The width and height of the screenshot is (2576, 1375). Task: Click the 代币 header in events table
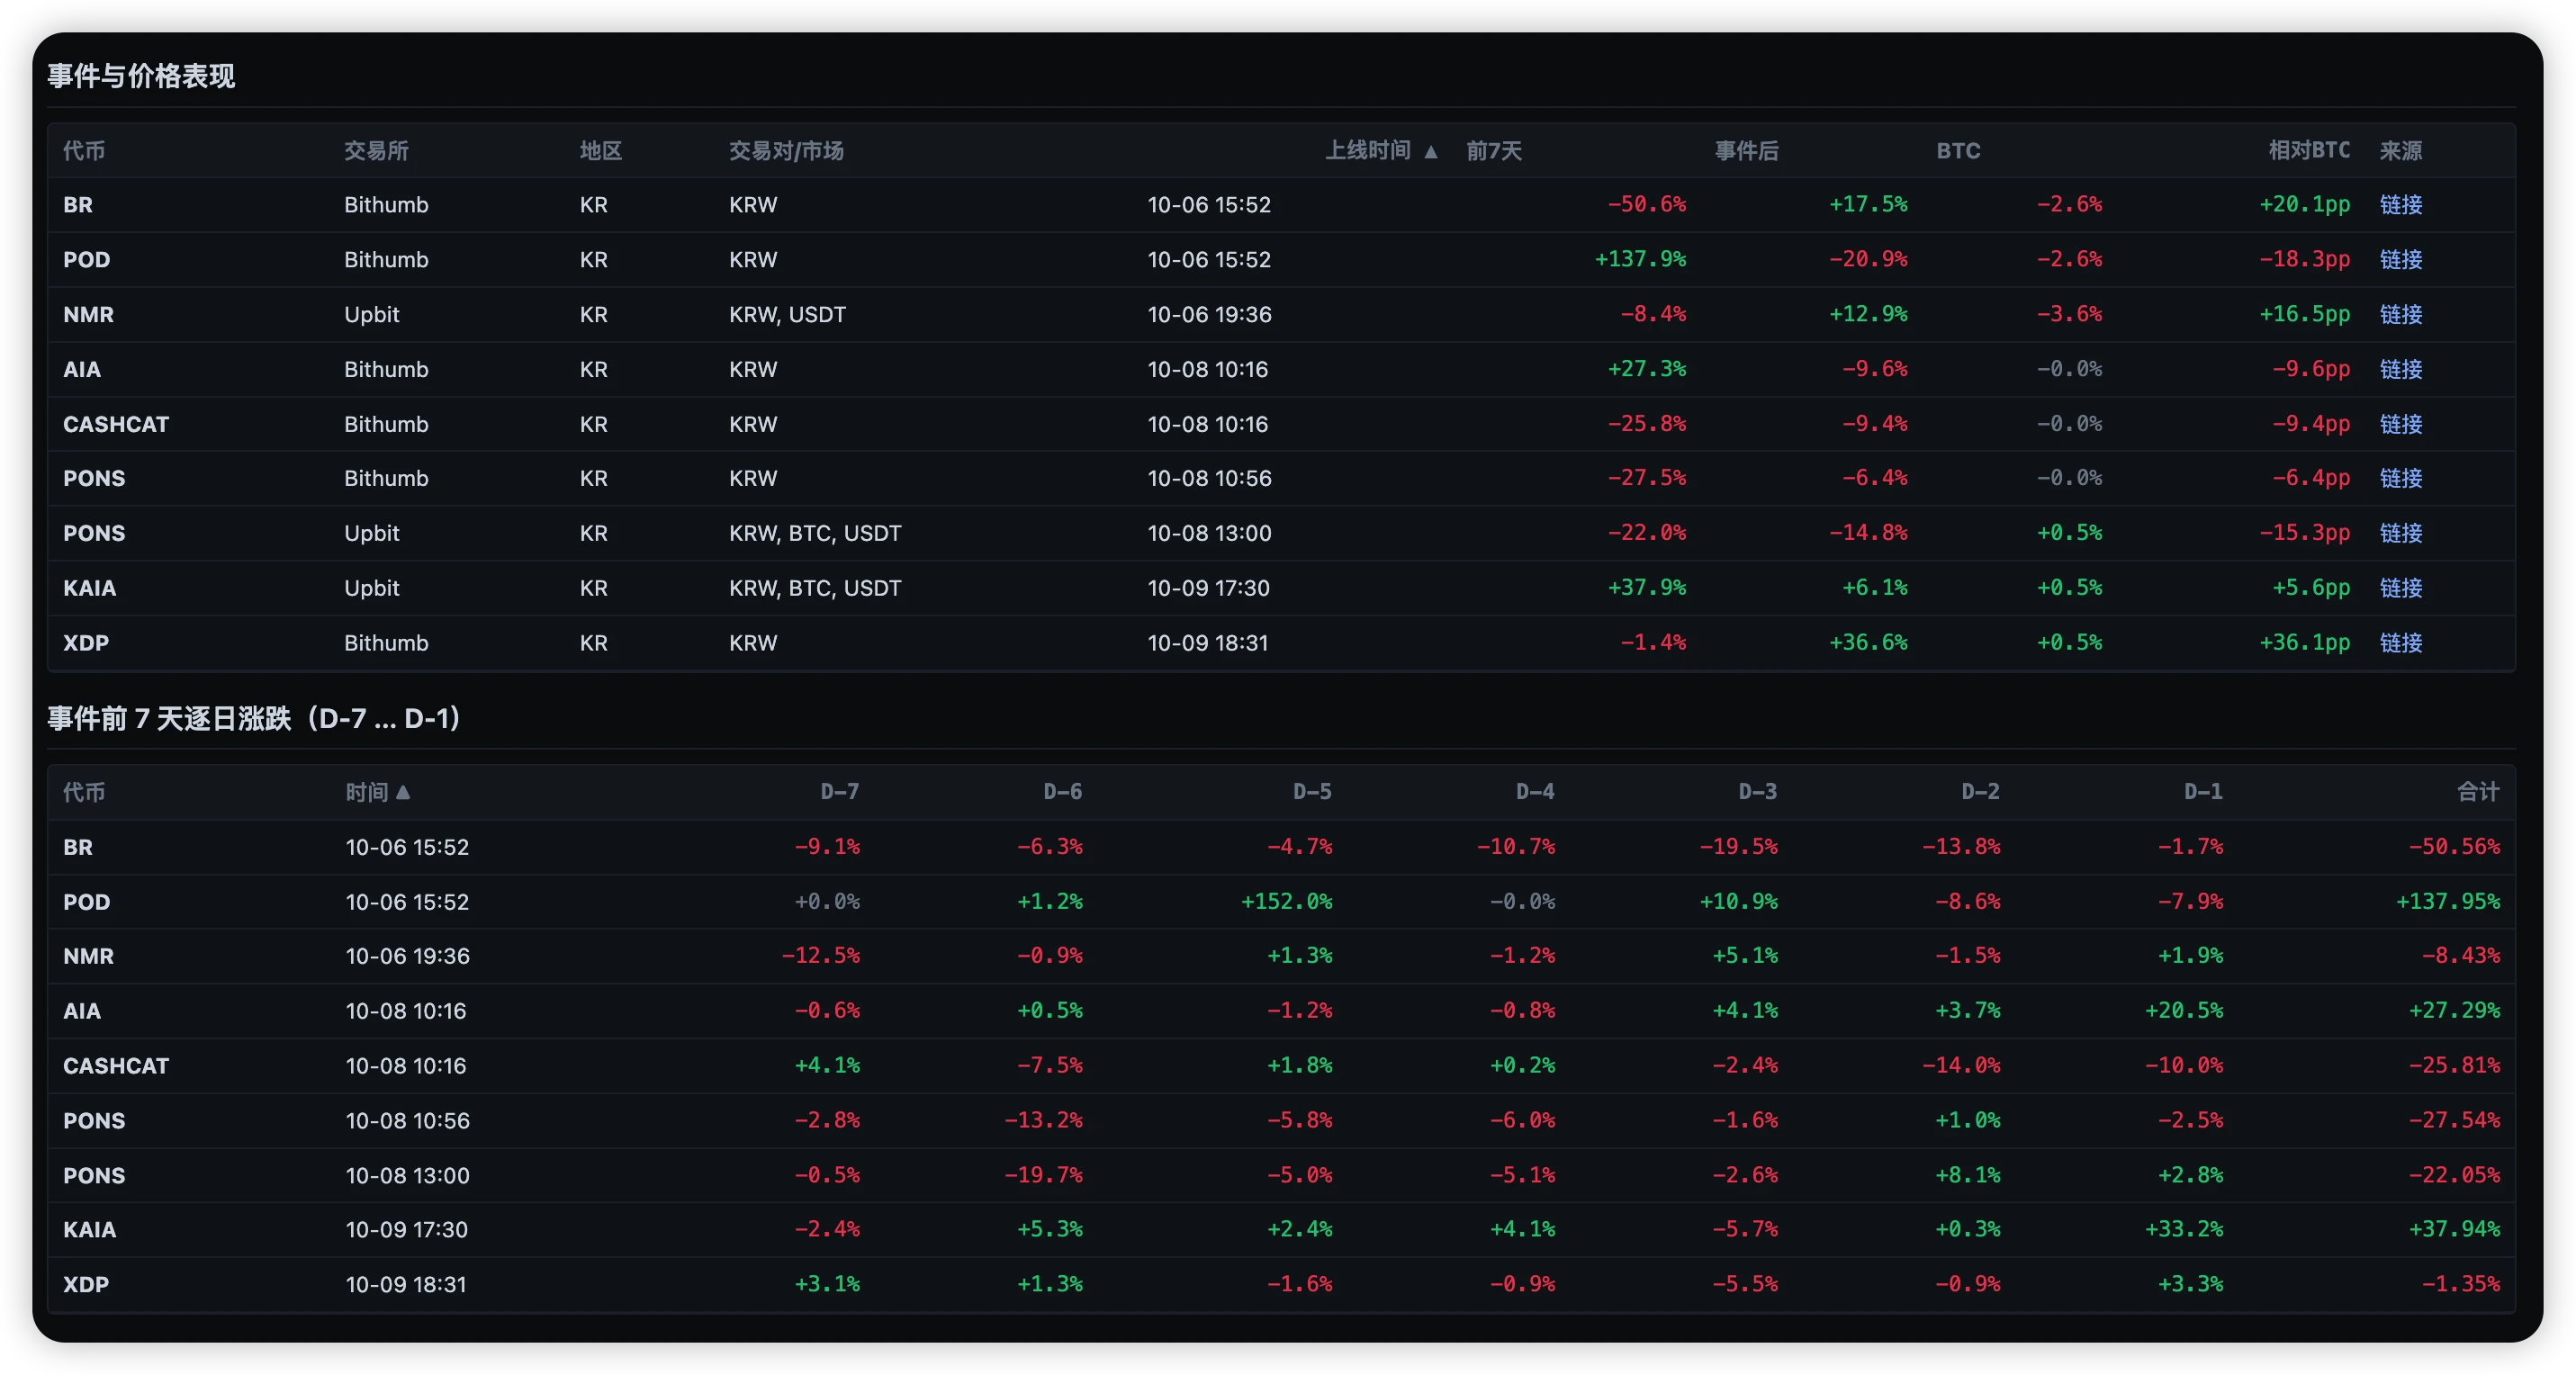coord(84,151)
